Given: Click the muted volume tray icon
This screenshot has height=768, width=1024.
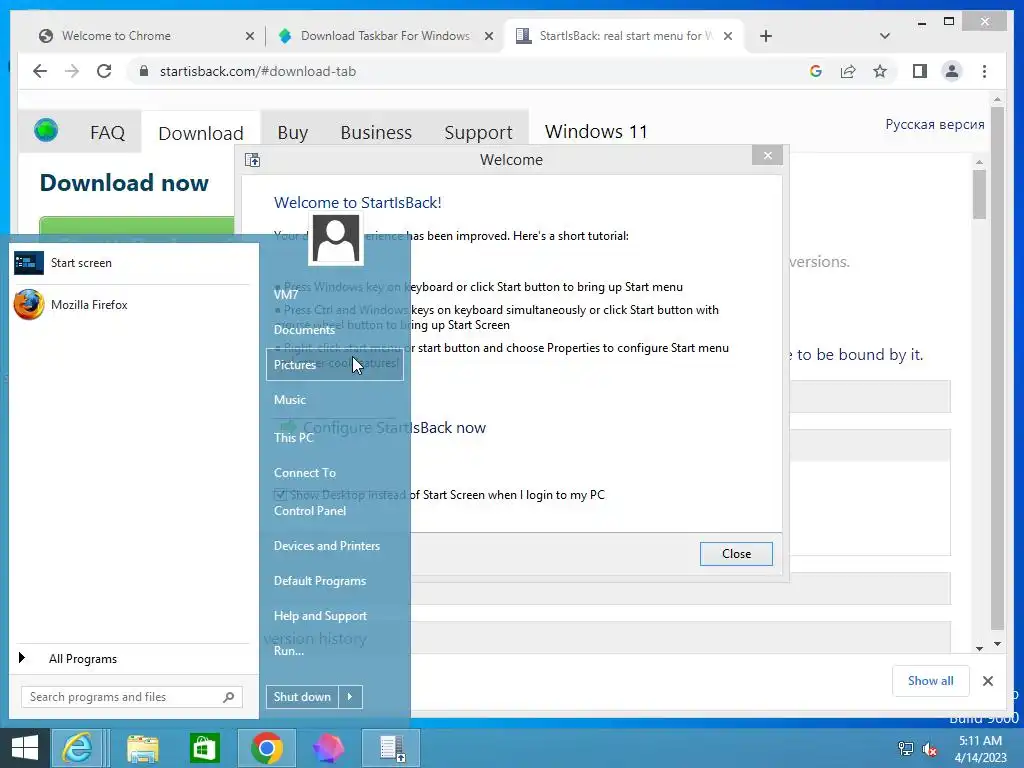Looking at the screenshot, I should pos(930,749).
